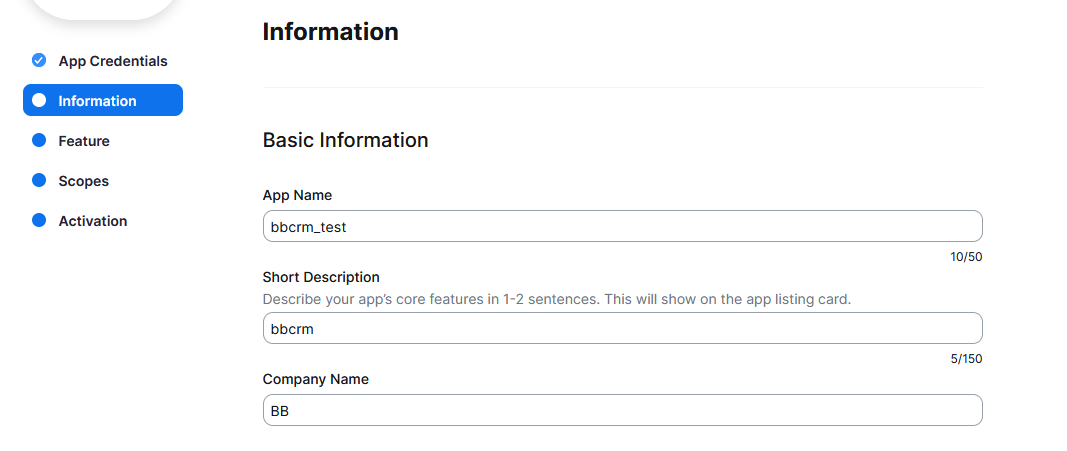Go to the Feature section
The width and height of the screenshot is (1067, 451).
84,141
